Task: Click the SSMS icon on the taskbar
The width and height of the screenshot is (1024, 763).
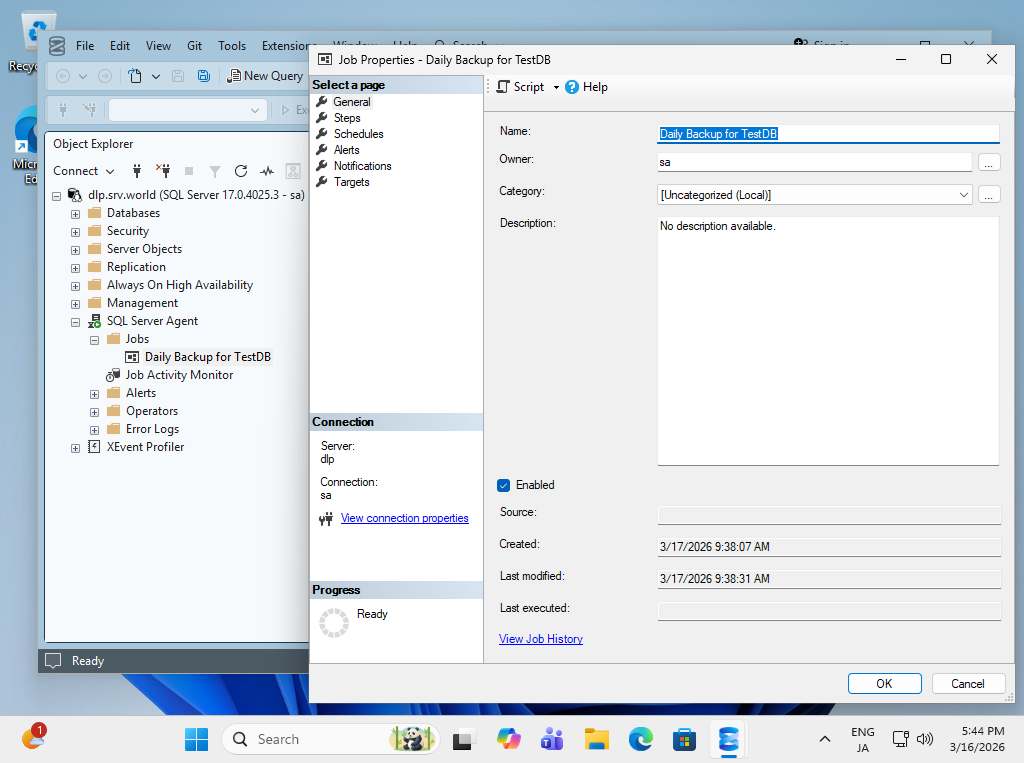Action: (728, 739)
